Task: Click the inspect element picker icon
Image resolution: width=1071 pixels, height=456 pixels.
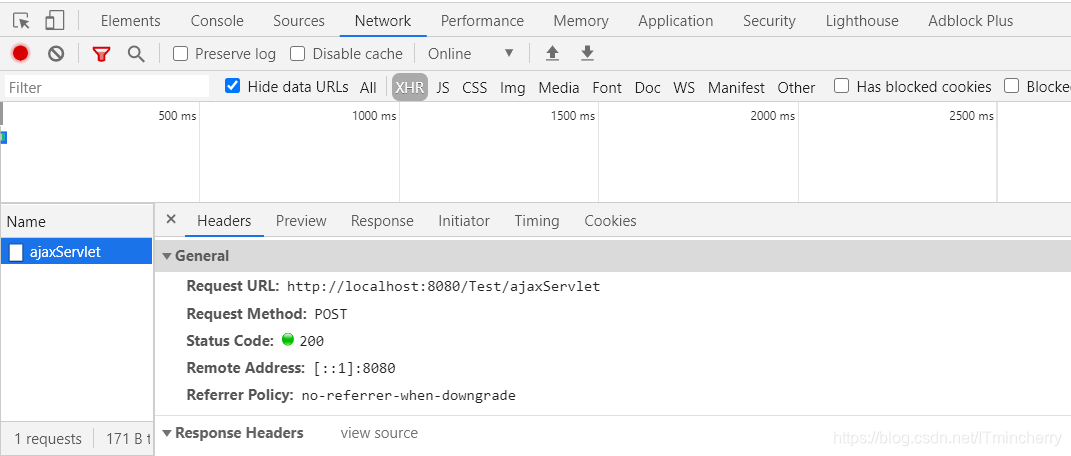Action: pos(21,20)
